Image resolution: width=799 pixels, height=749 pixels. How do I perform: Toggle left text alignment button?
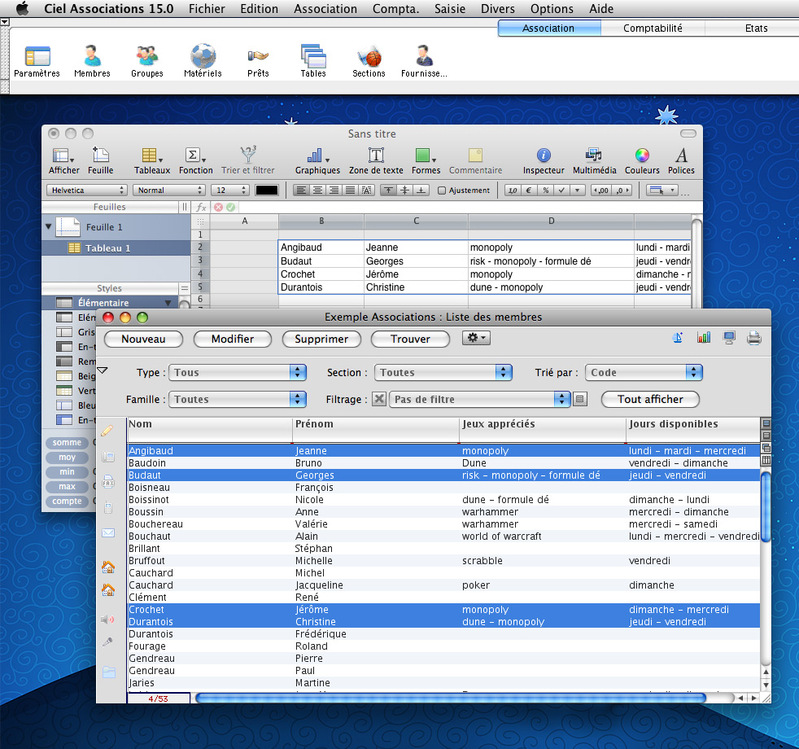point(301,191)
